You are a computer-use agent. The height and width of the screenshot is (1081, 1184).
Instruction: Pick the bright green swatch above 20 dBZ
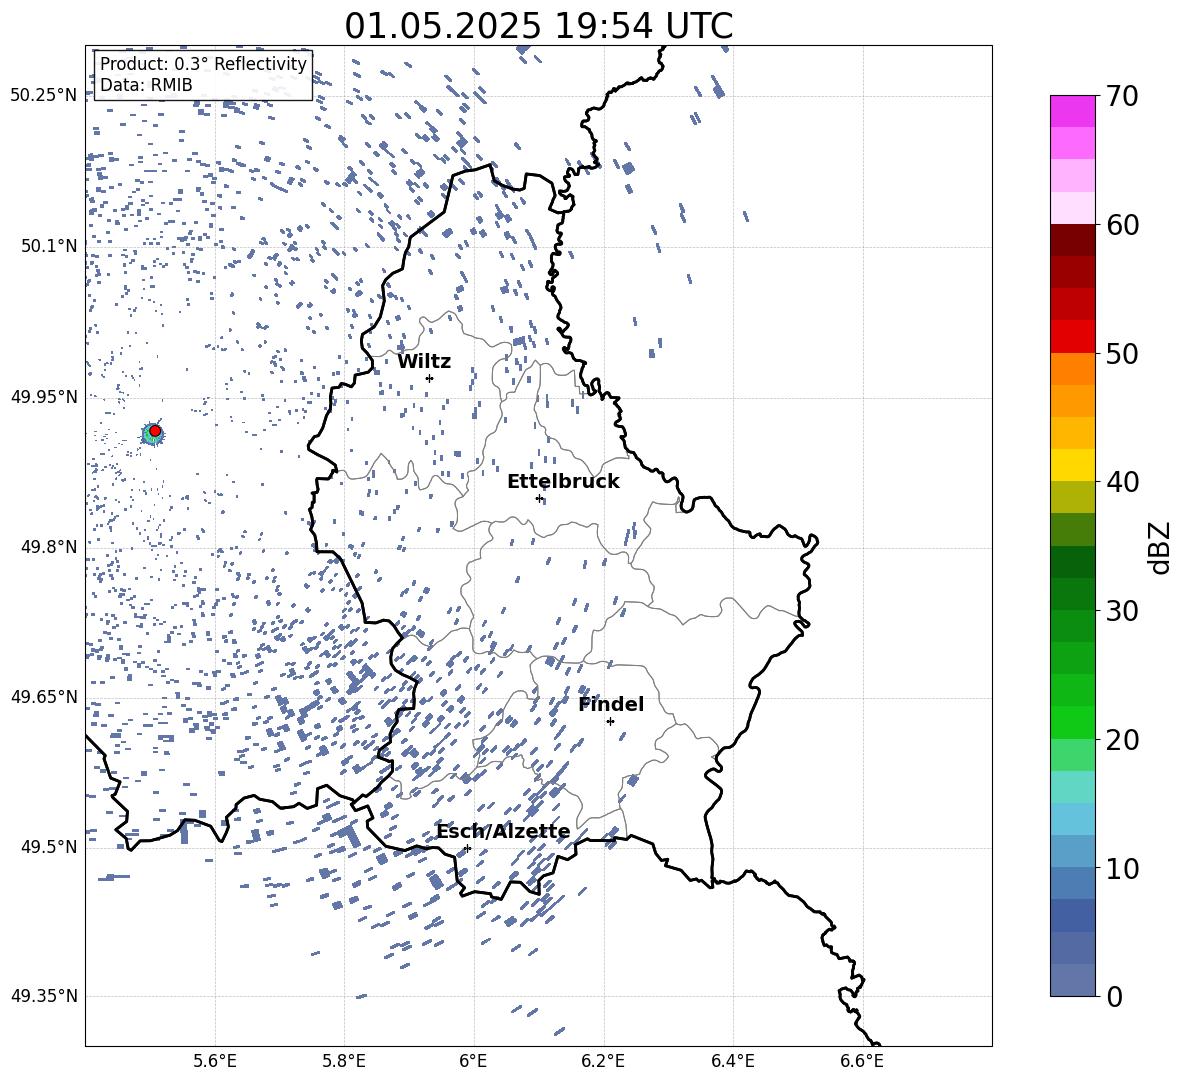[x=1073, y=722]
